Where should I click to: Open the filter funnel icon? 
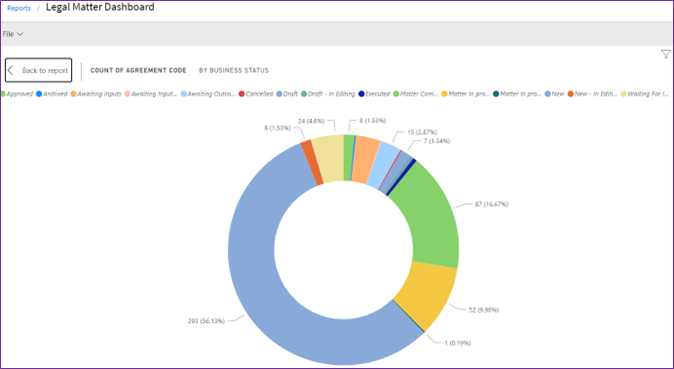click(x=665, y=54)
